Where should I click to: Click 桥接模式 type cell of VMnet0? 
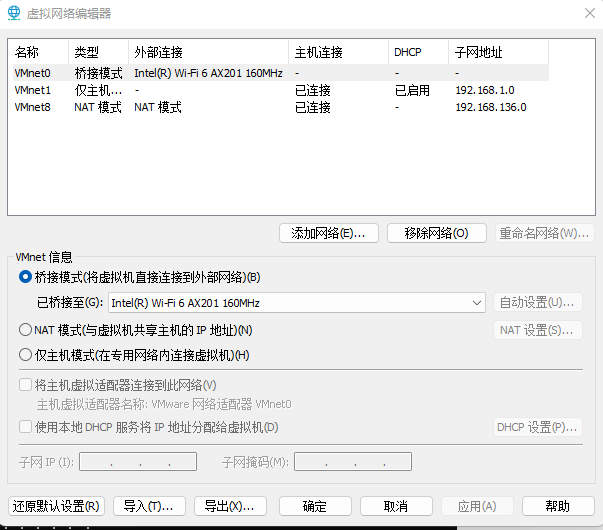tap(98, 73)
